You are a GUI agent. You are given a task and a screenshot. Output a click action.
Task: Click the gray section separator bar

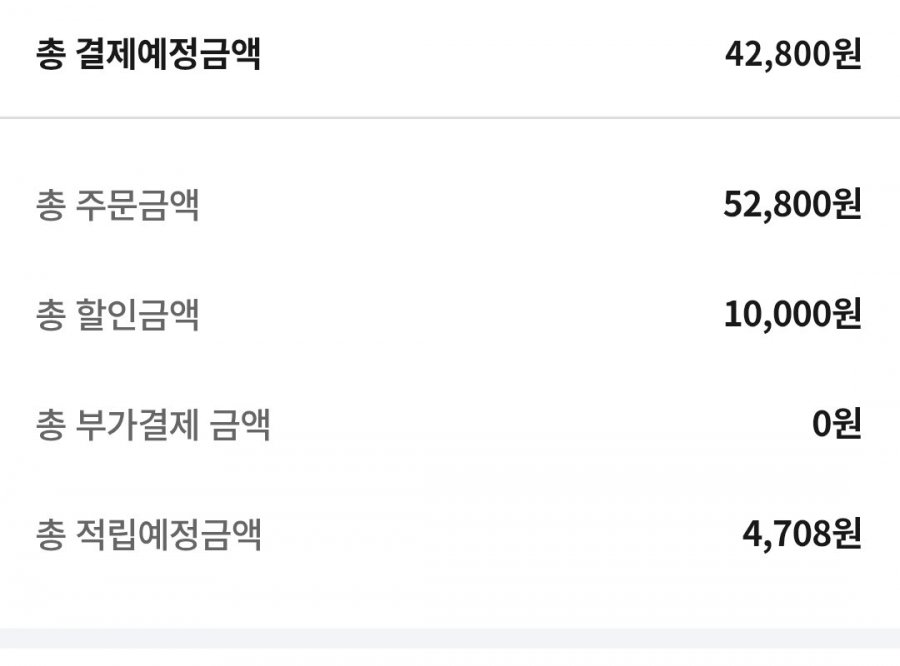(x=450, y=638)
